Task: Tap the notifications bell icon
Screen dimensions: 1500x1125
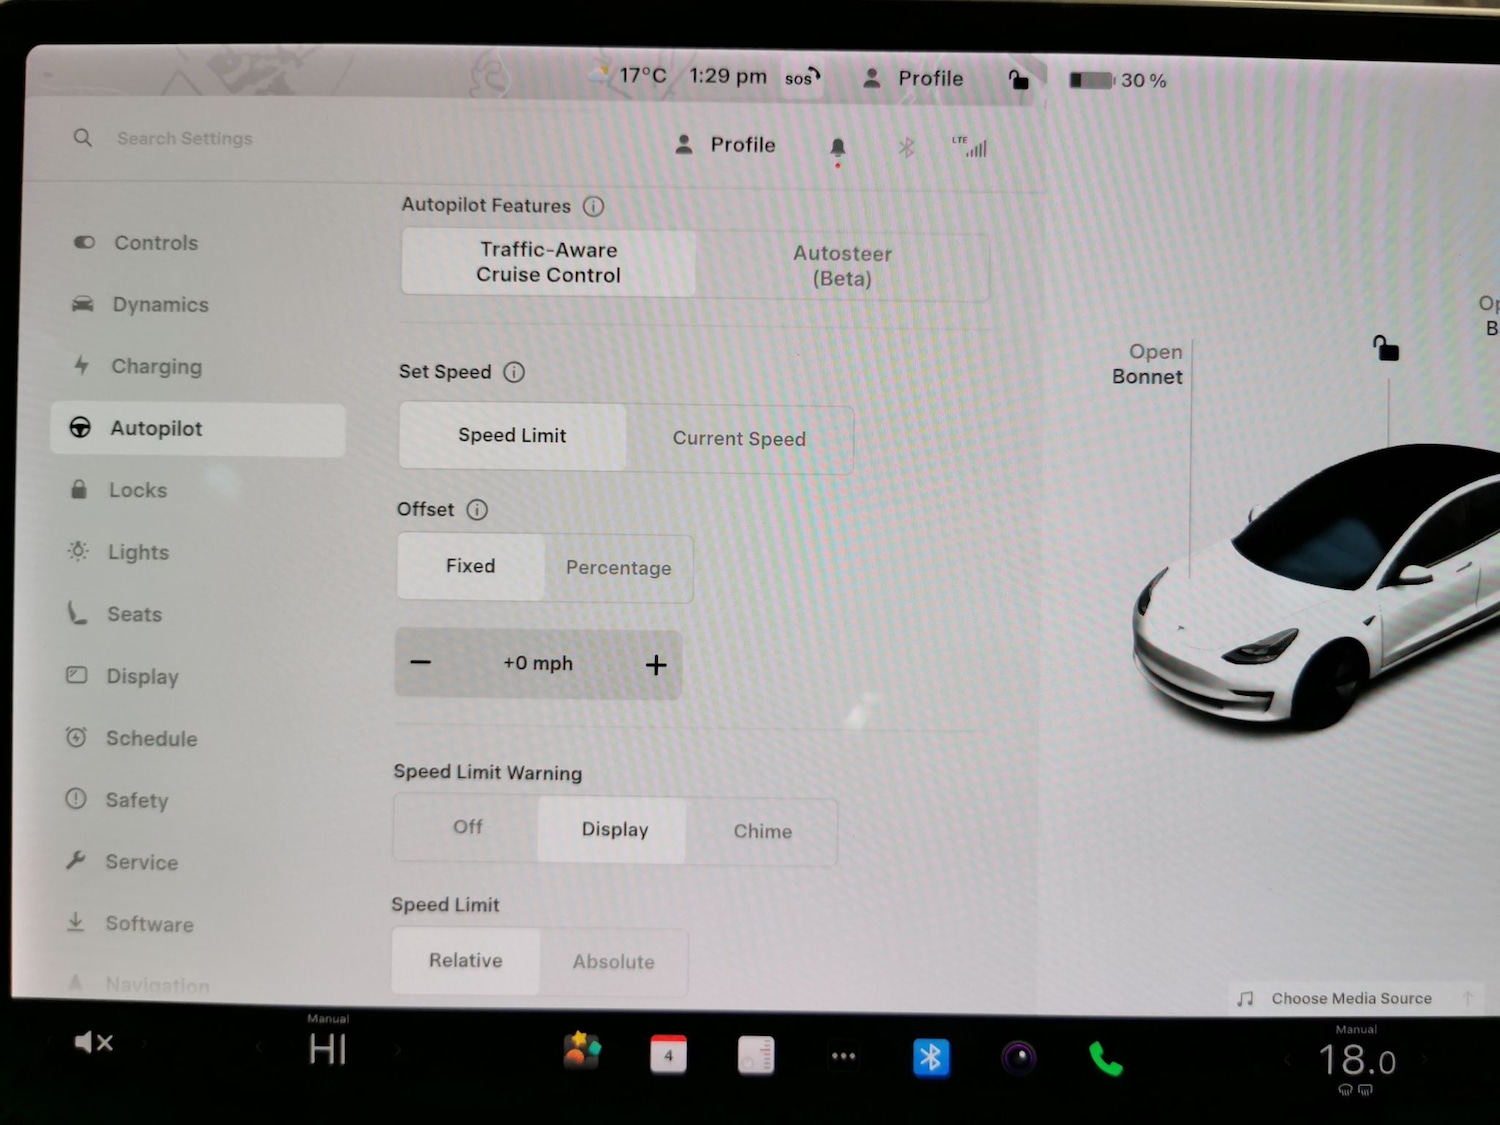Action: click(x=838, y=146)
